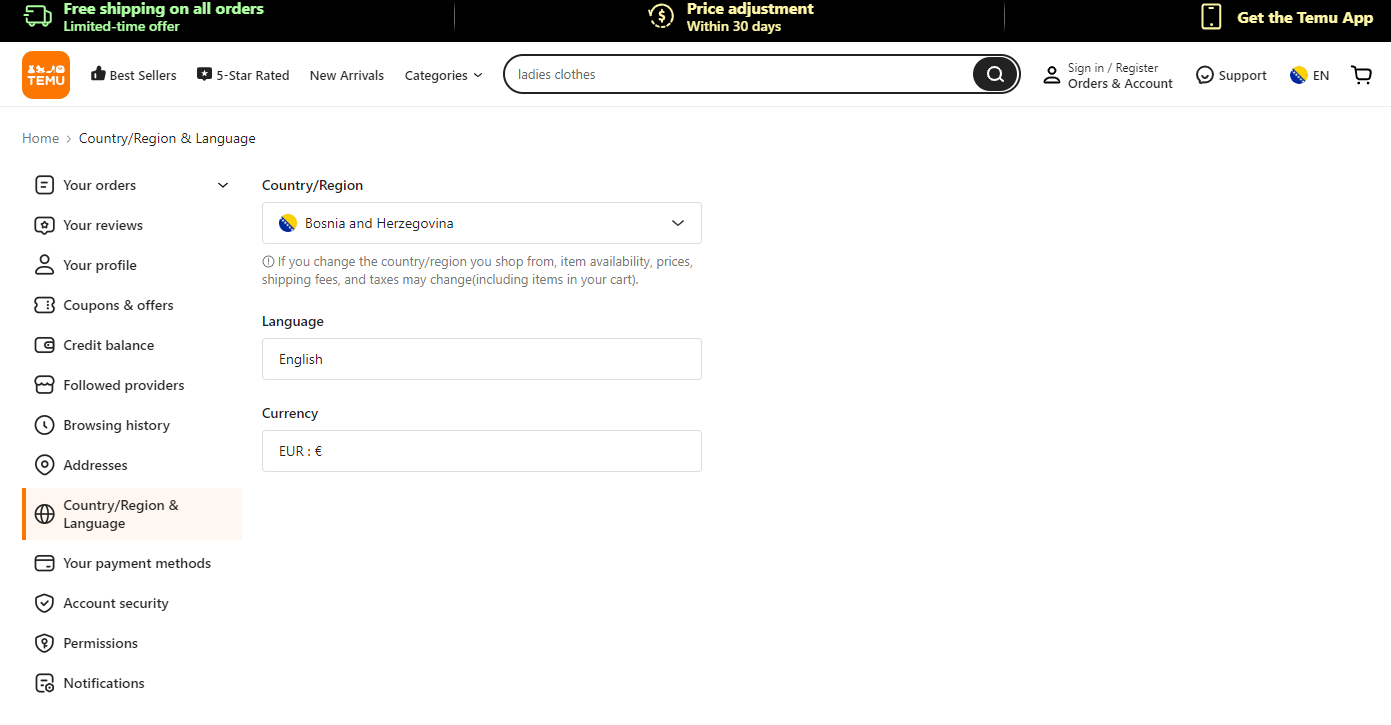Screen dimensions: 1391x725
Task: Open Permissions settings
Action: click(x=101, y=643)
